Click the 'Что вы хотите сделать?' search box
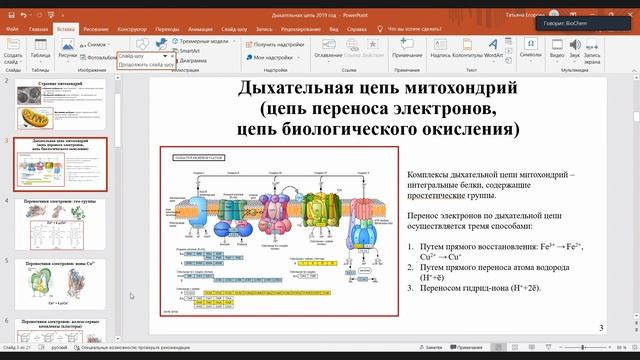This screenshot has height=360, width=640. pos(414,29)
